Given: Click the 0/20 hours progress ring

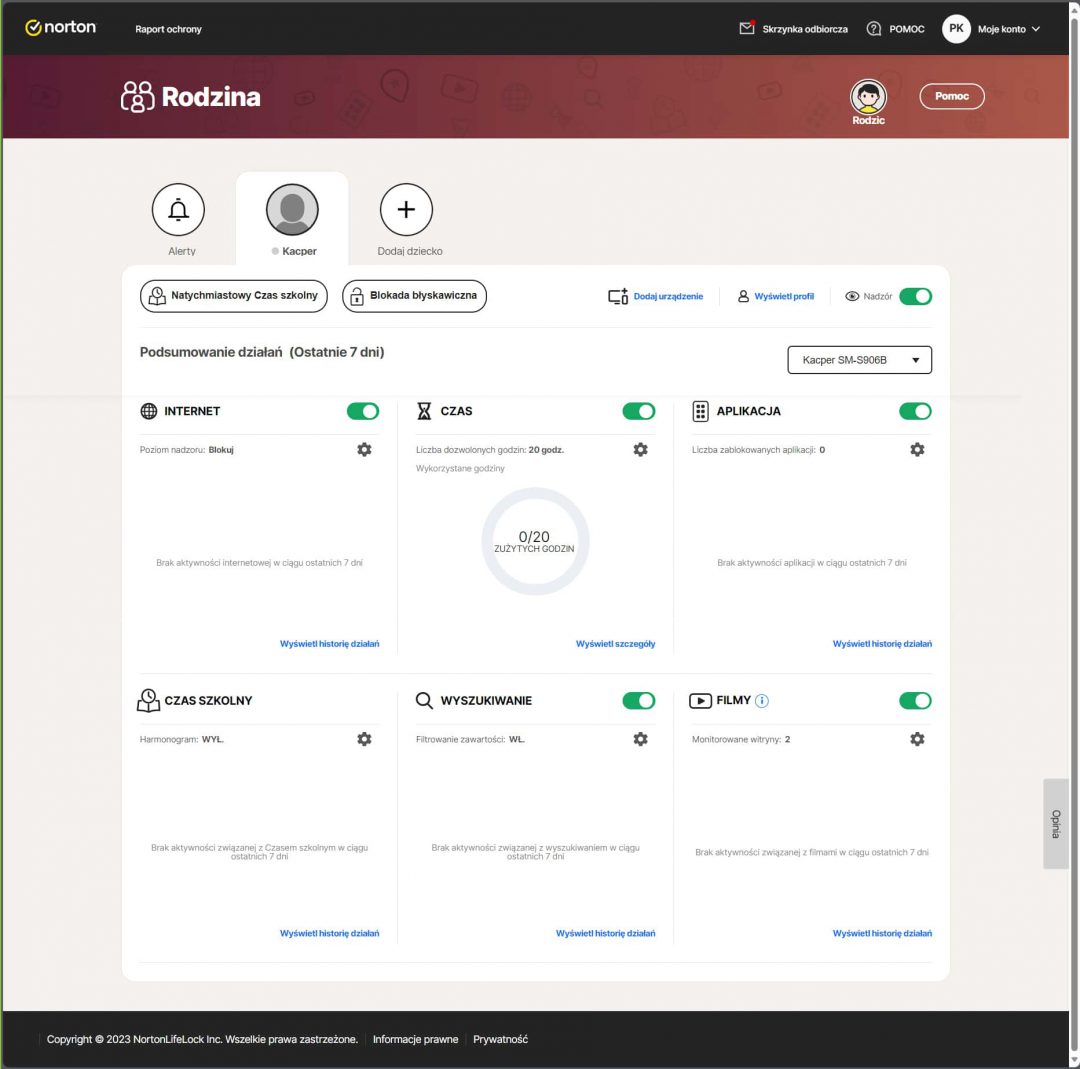Looking at the screenshot, I should click(x=535, y=541).
